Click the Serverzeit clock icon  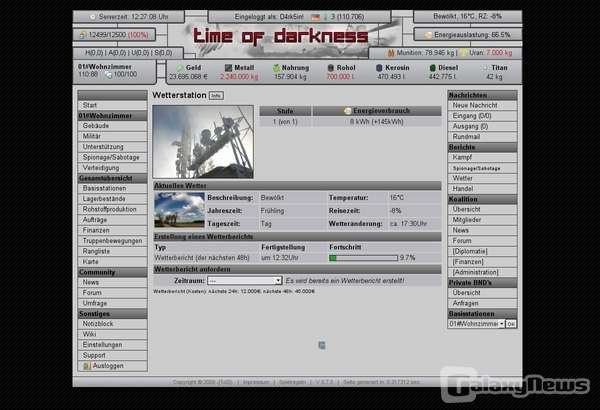coord(92,17)
